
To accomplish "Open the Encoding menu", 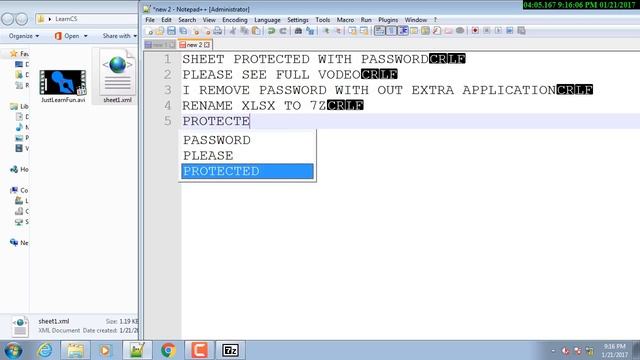I will pos(235,20).
